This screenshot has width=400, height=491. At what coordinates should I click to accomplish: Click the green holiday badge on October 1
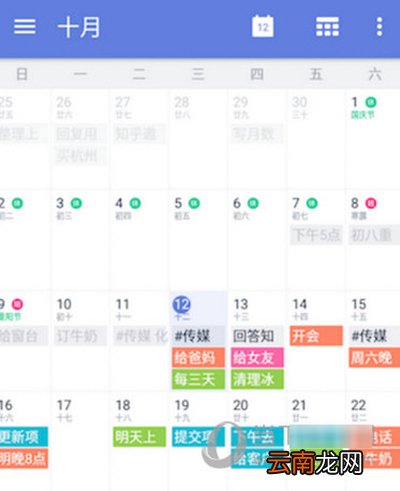[x=371, y=102]
